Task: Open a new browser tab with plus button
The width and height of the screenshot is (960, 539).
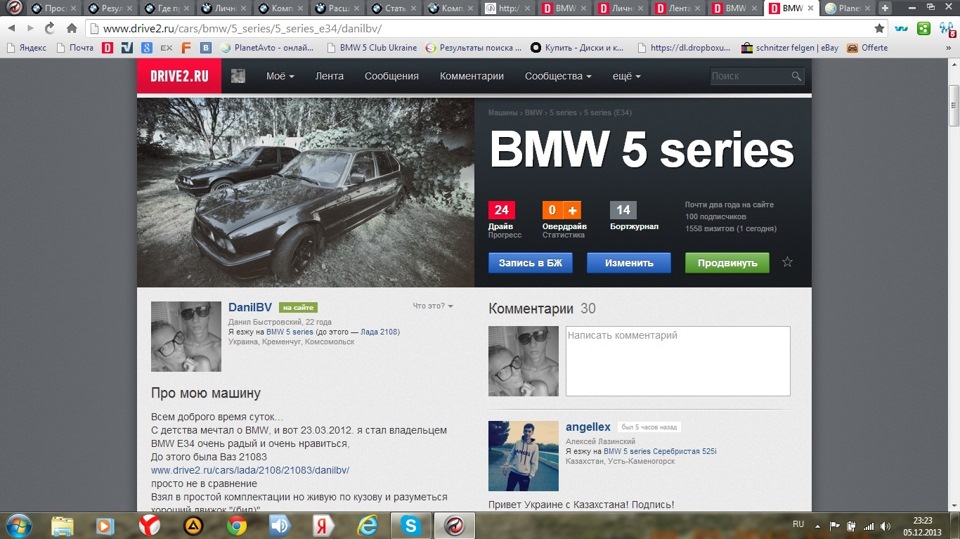Action: pos(885,8)
